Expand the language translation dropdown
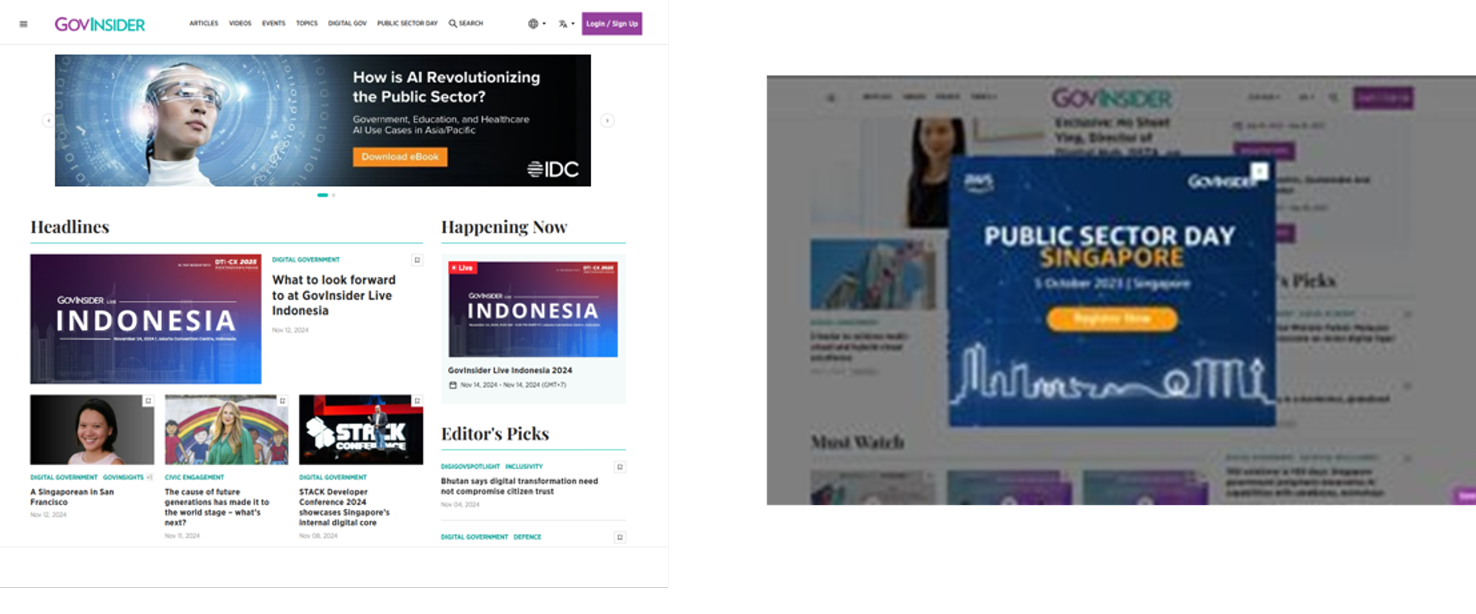Screen dimensions: 1476x614 (x=566, y=24)
